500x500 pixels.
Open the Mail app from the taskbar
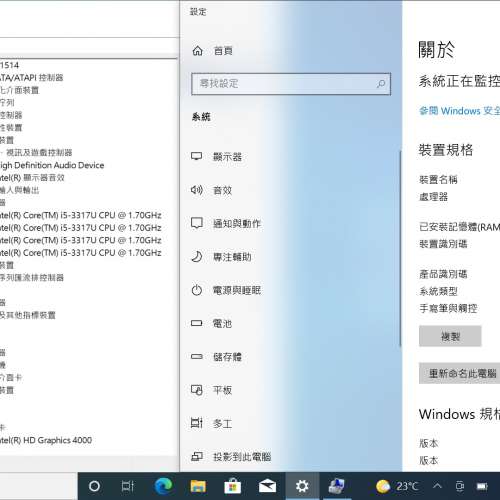[x=267, y=486]
